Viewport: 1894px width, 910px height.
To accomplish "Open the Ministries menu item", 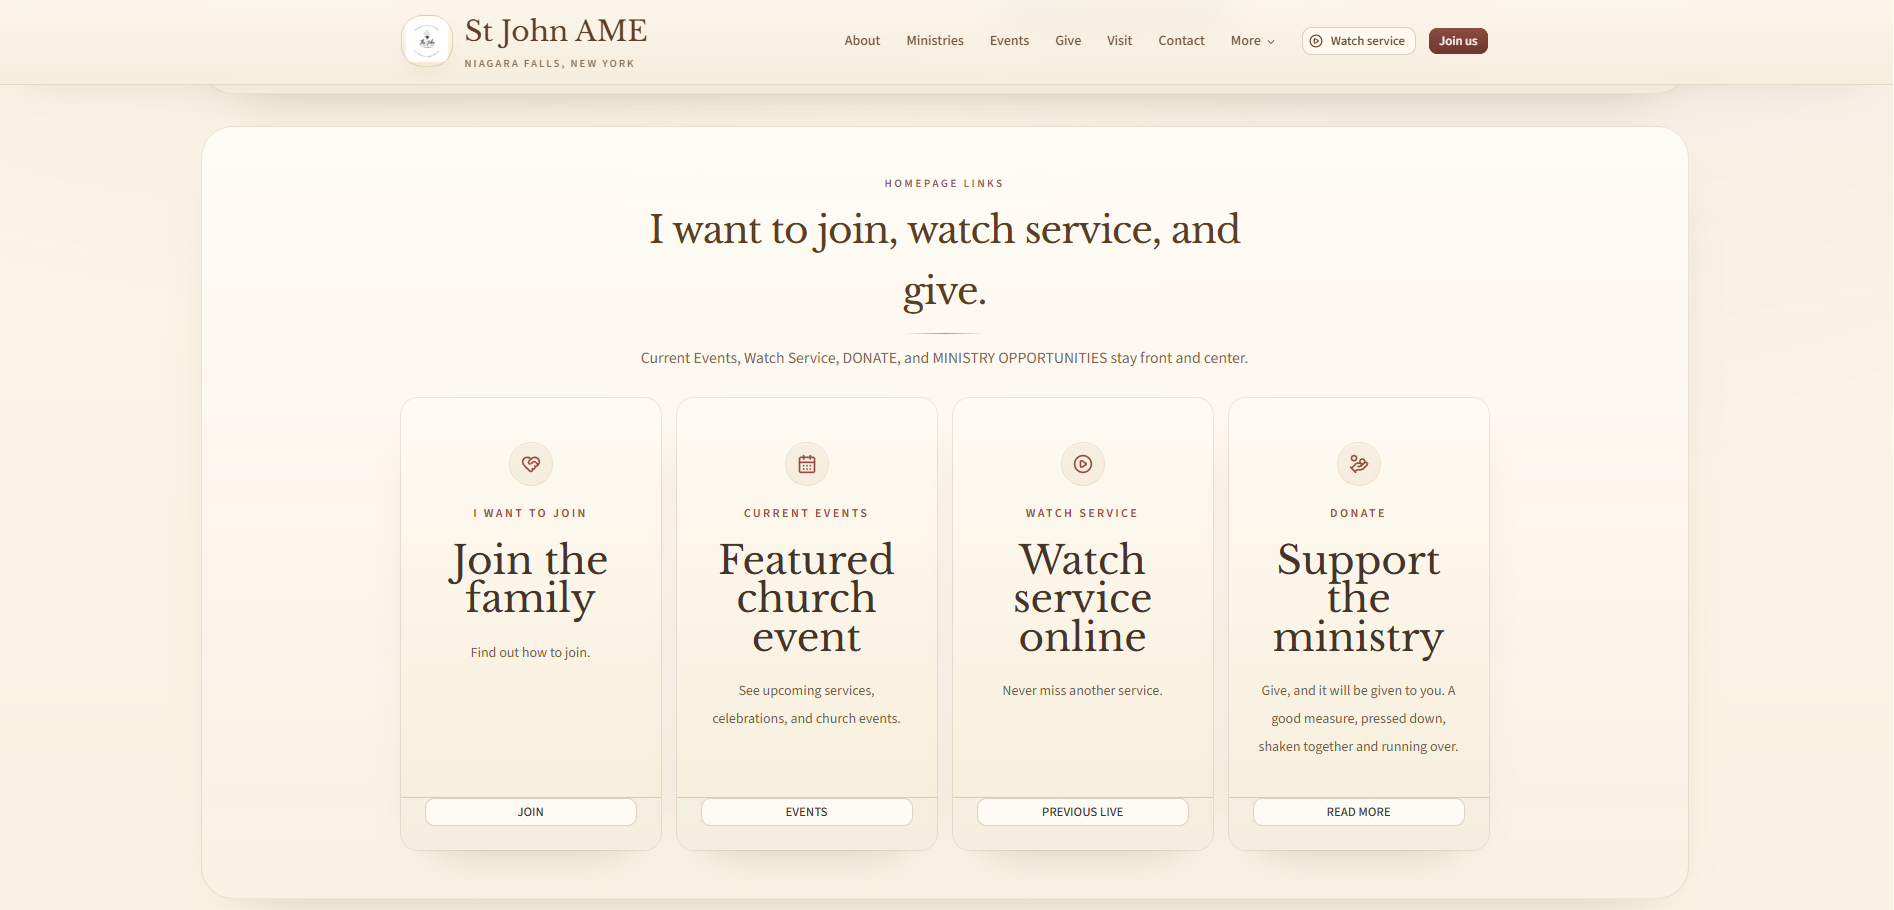I will [934, 41].
